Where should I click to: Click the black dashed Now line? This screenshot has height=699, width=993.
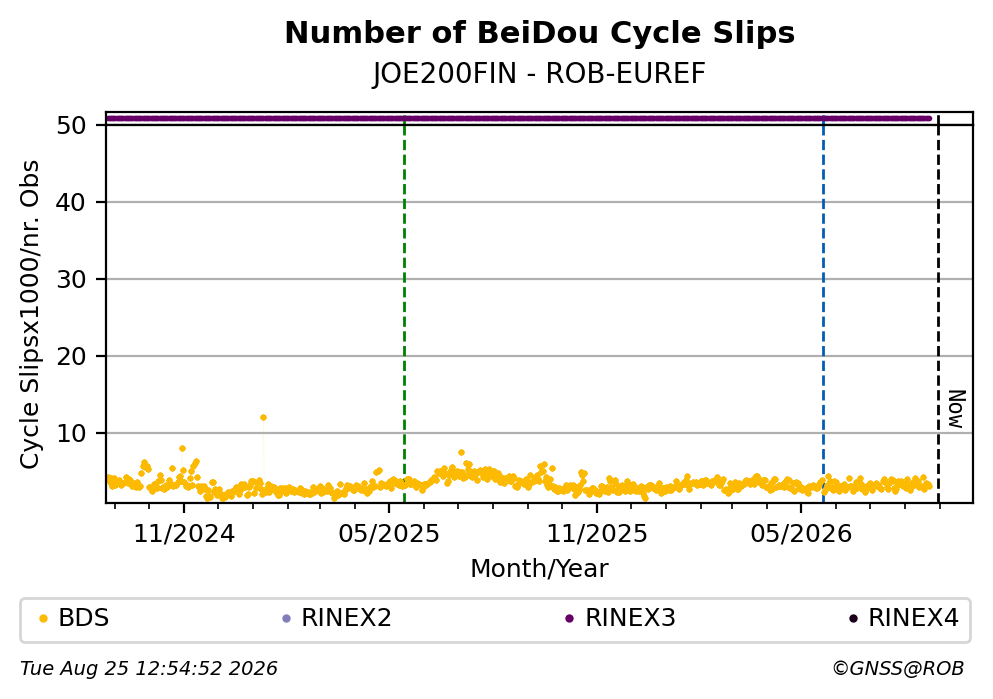pyautogui.click(x=939, y=310)
